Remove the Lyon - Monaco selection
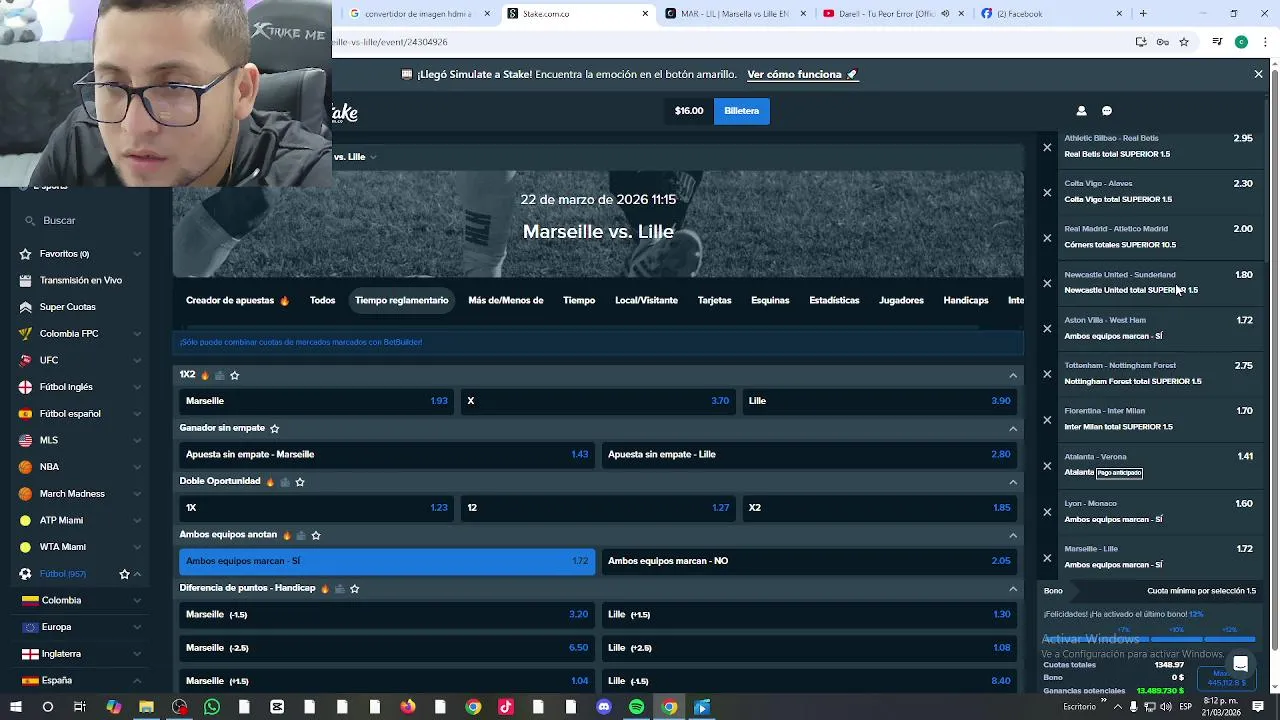This screenshot has height=720, width=1280. [x=1047, y=511]
